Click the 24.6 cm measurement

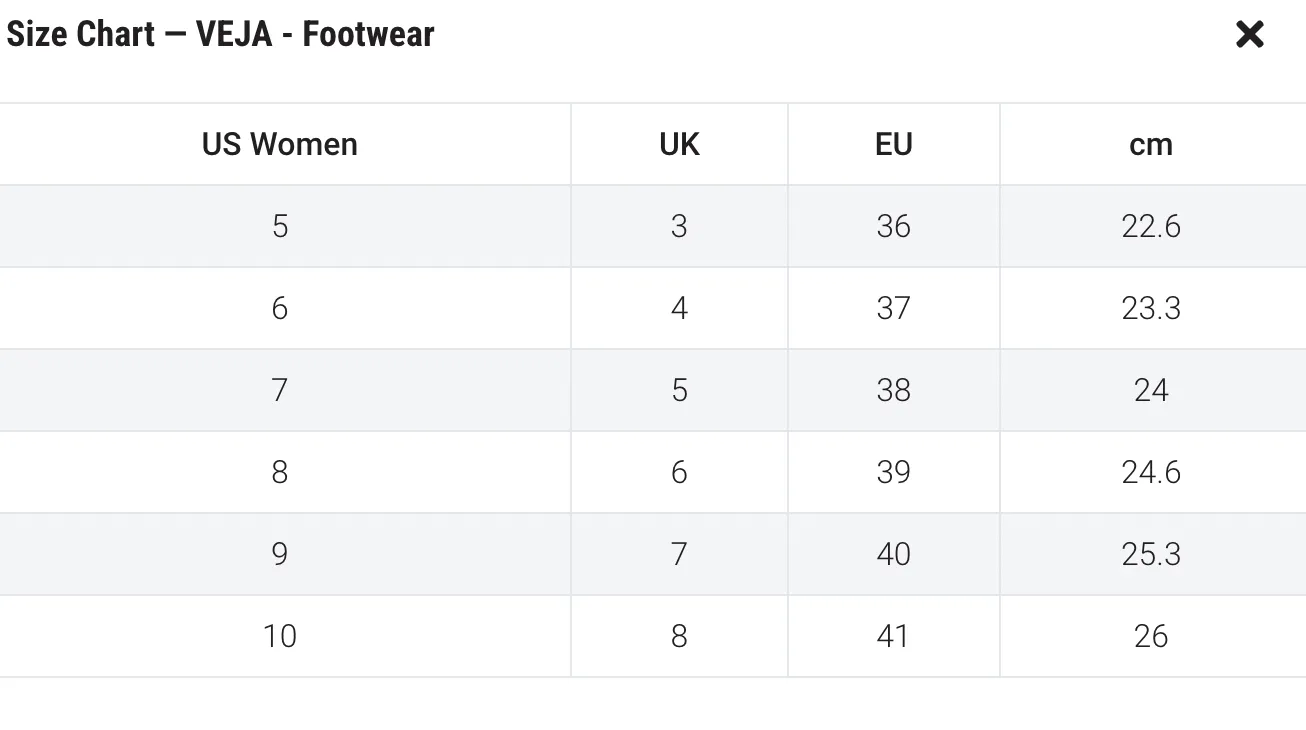click(1152, 472)
